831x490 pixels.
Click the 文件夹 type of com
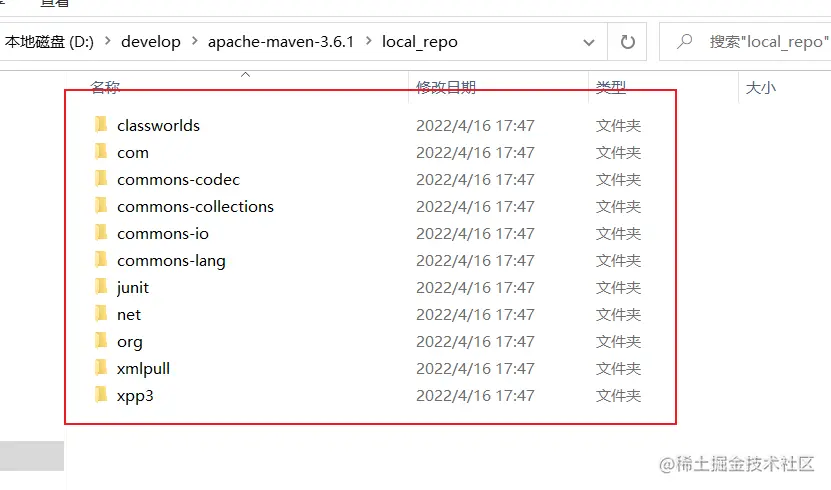click(618, 153)
